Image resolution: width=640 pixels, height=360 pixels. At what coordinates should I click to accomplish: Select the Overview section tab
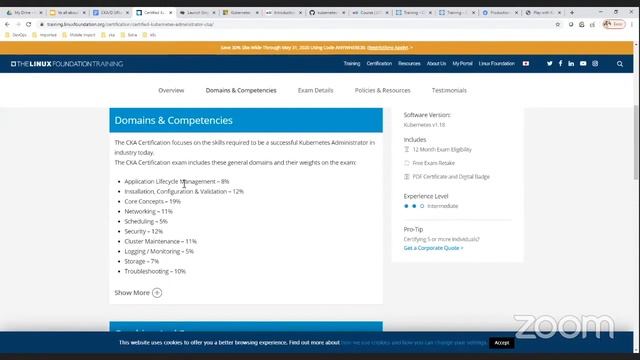[171, 90]
